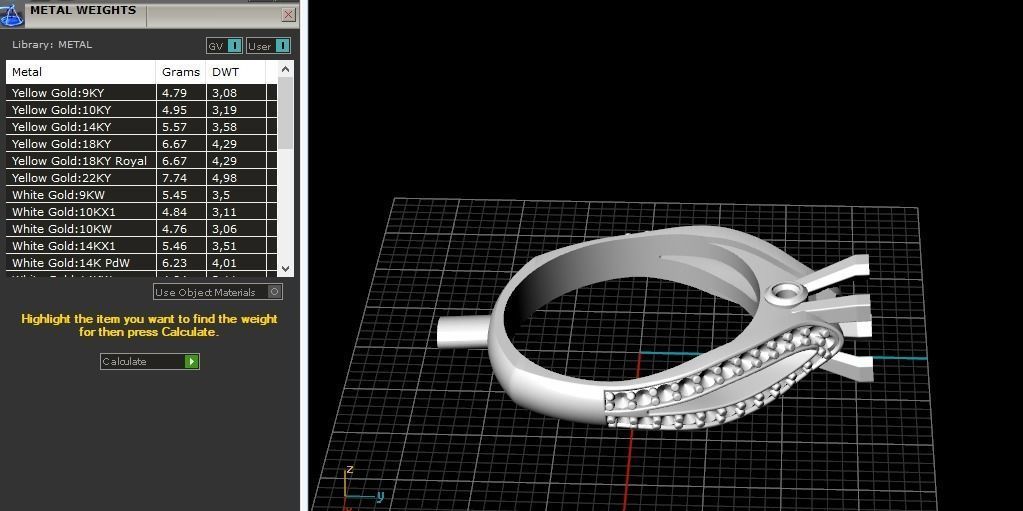Select the Yellow Gold:18KY row
Screen dimensions: 1023x511
click(x=141, y=144)
